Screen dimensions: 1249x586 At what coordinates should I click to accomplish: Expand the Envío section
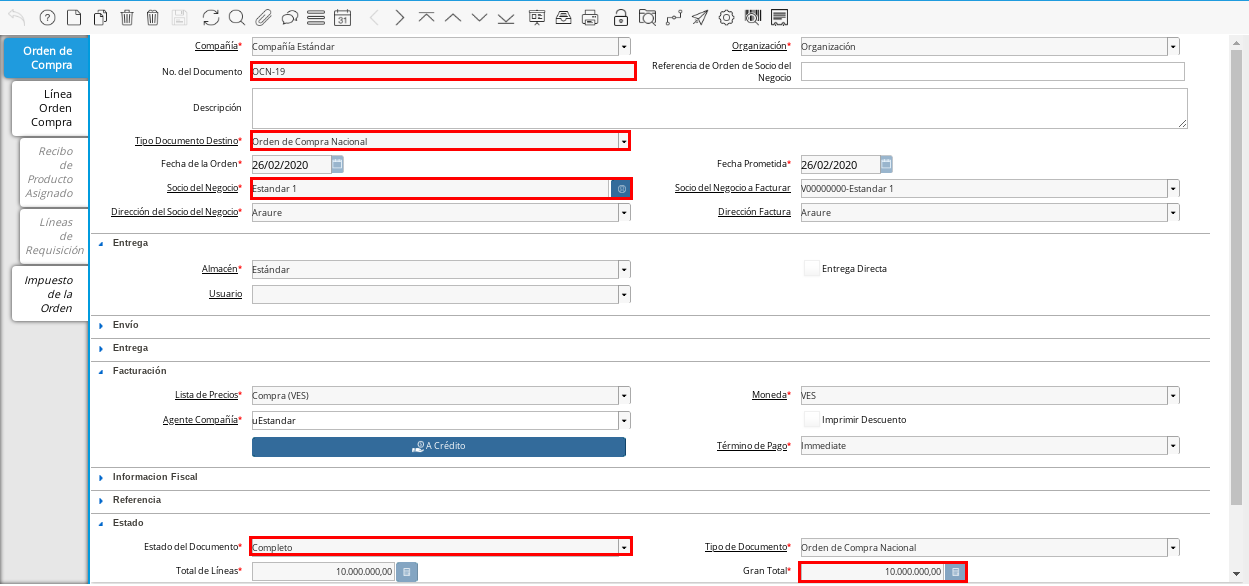125,325
